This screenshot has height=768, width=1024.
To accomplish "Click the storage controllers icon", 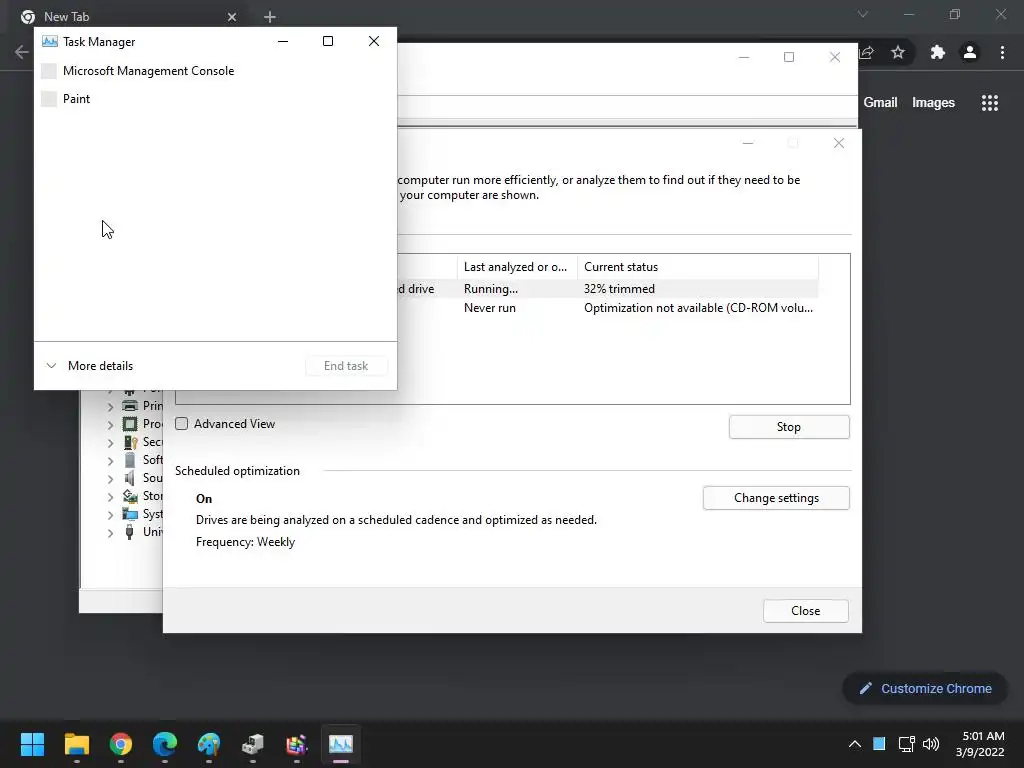I will click(x=130, y=496).
